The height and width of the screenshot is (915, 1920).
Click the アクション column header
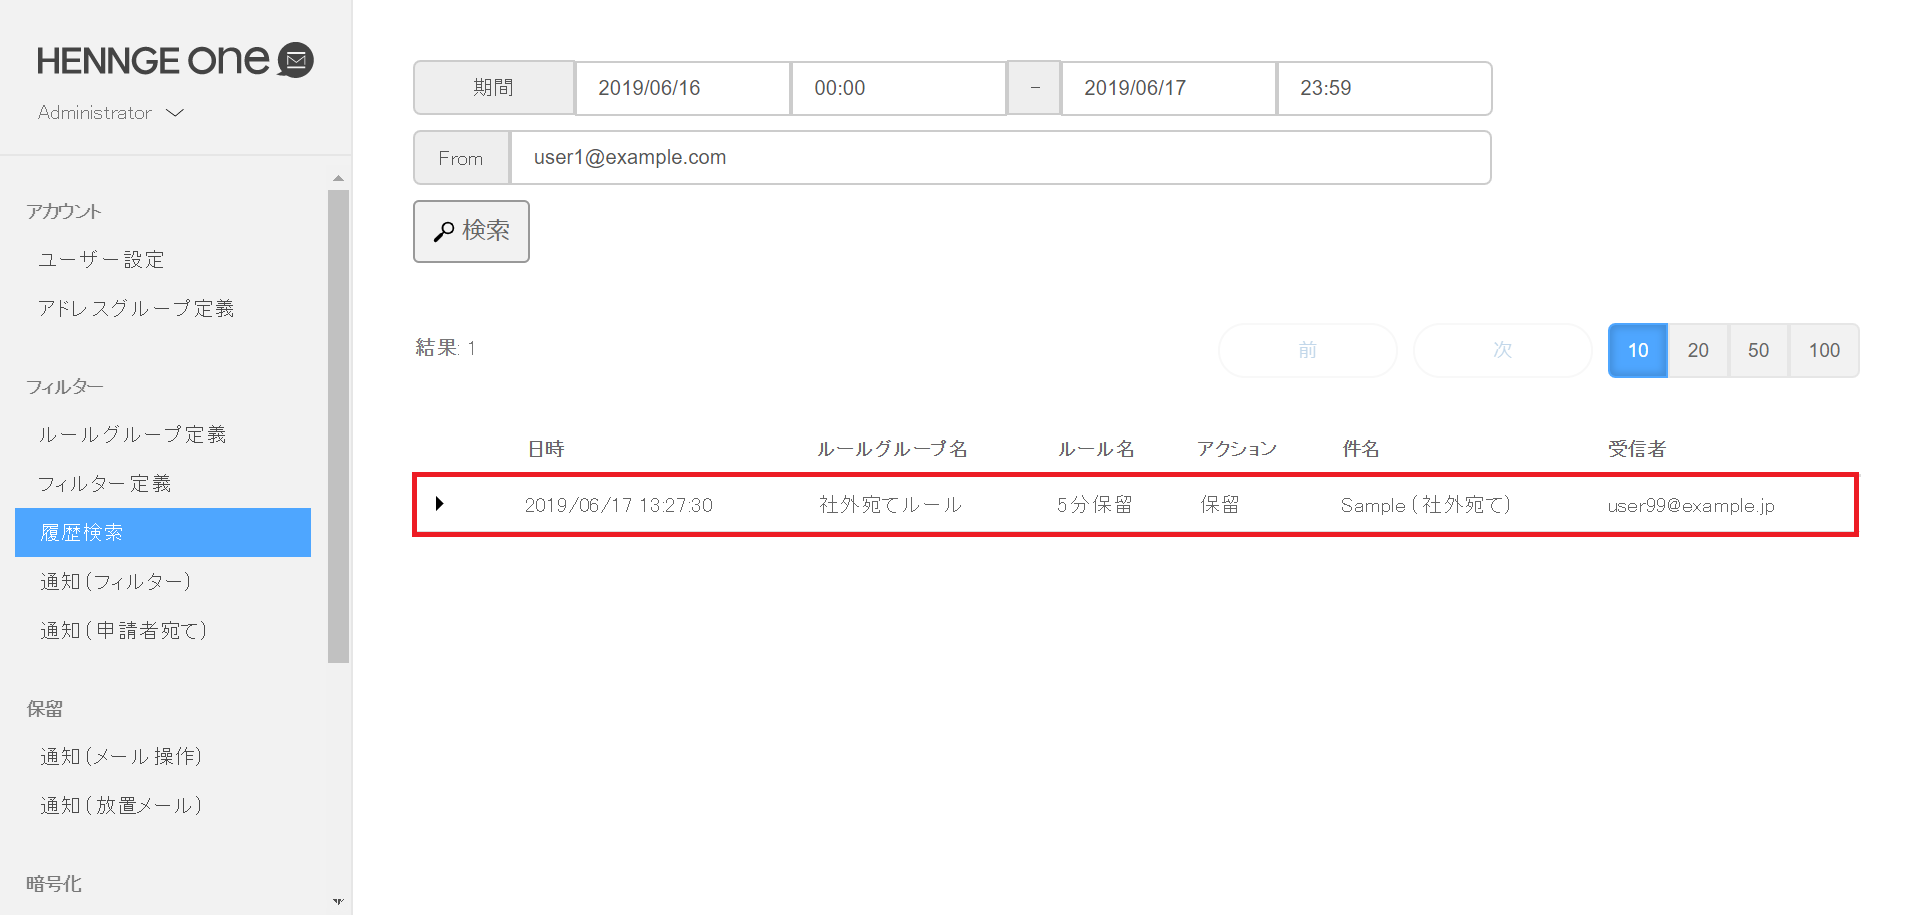click(x=1237, y=449)
